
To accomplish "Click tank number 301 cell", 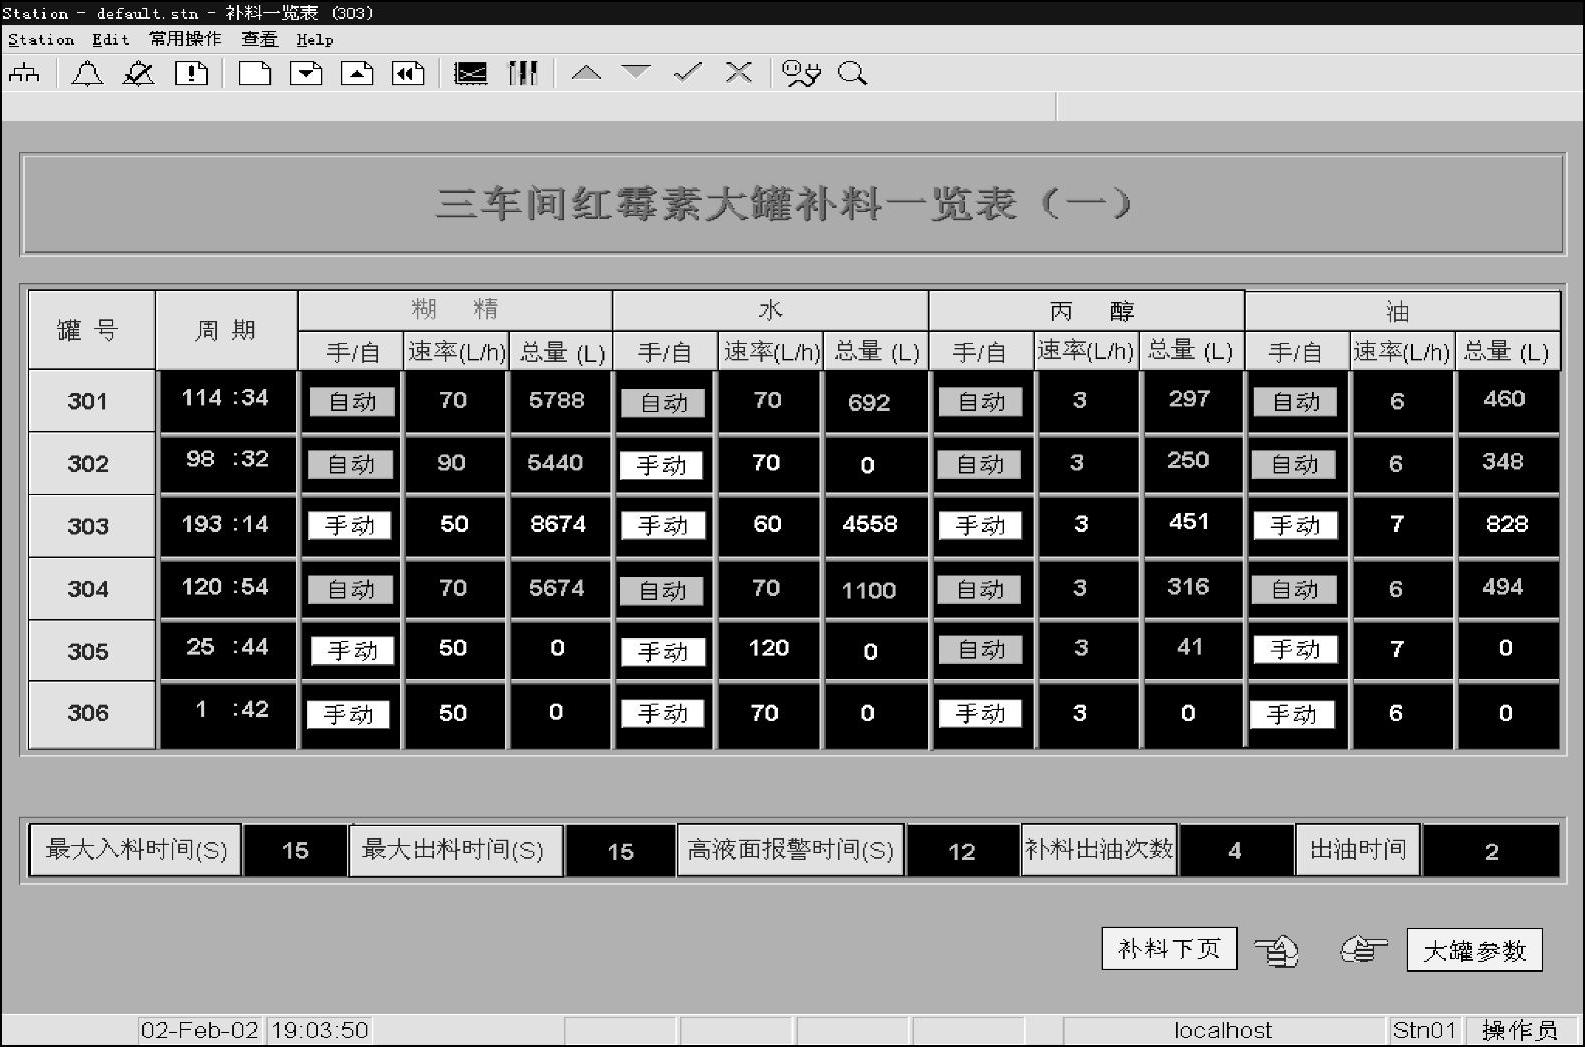I will pyautogui.click(x=91, y=401).
